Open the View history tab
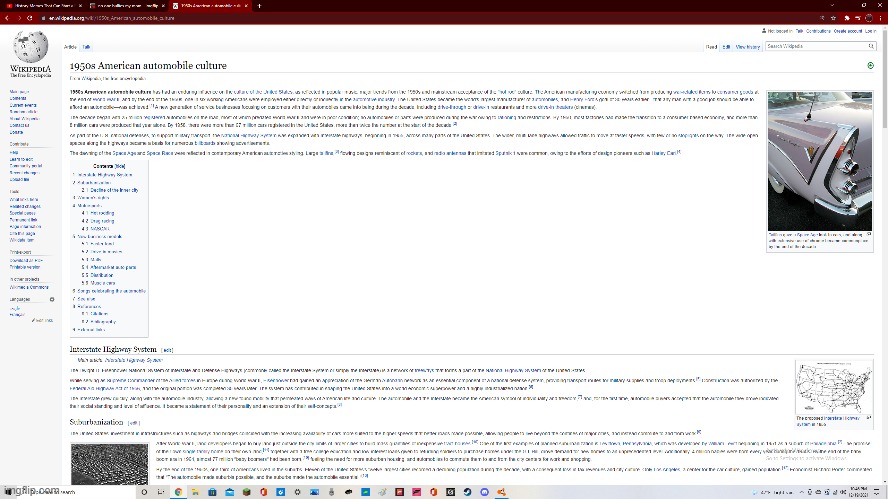 coord(748,47)
